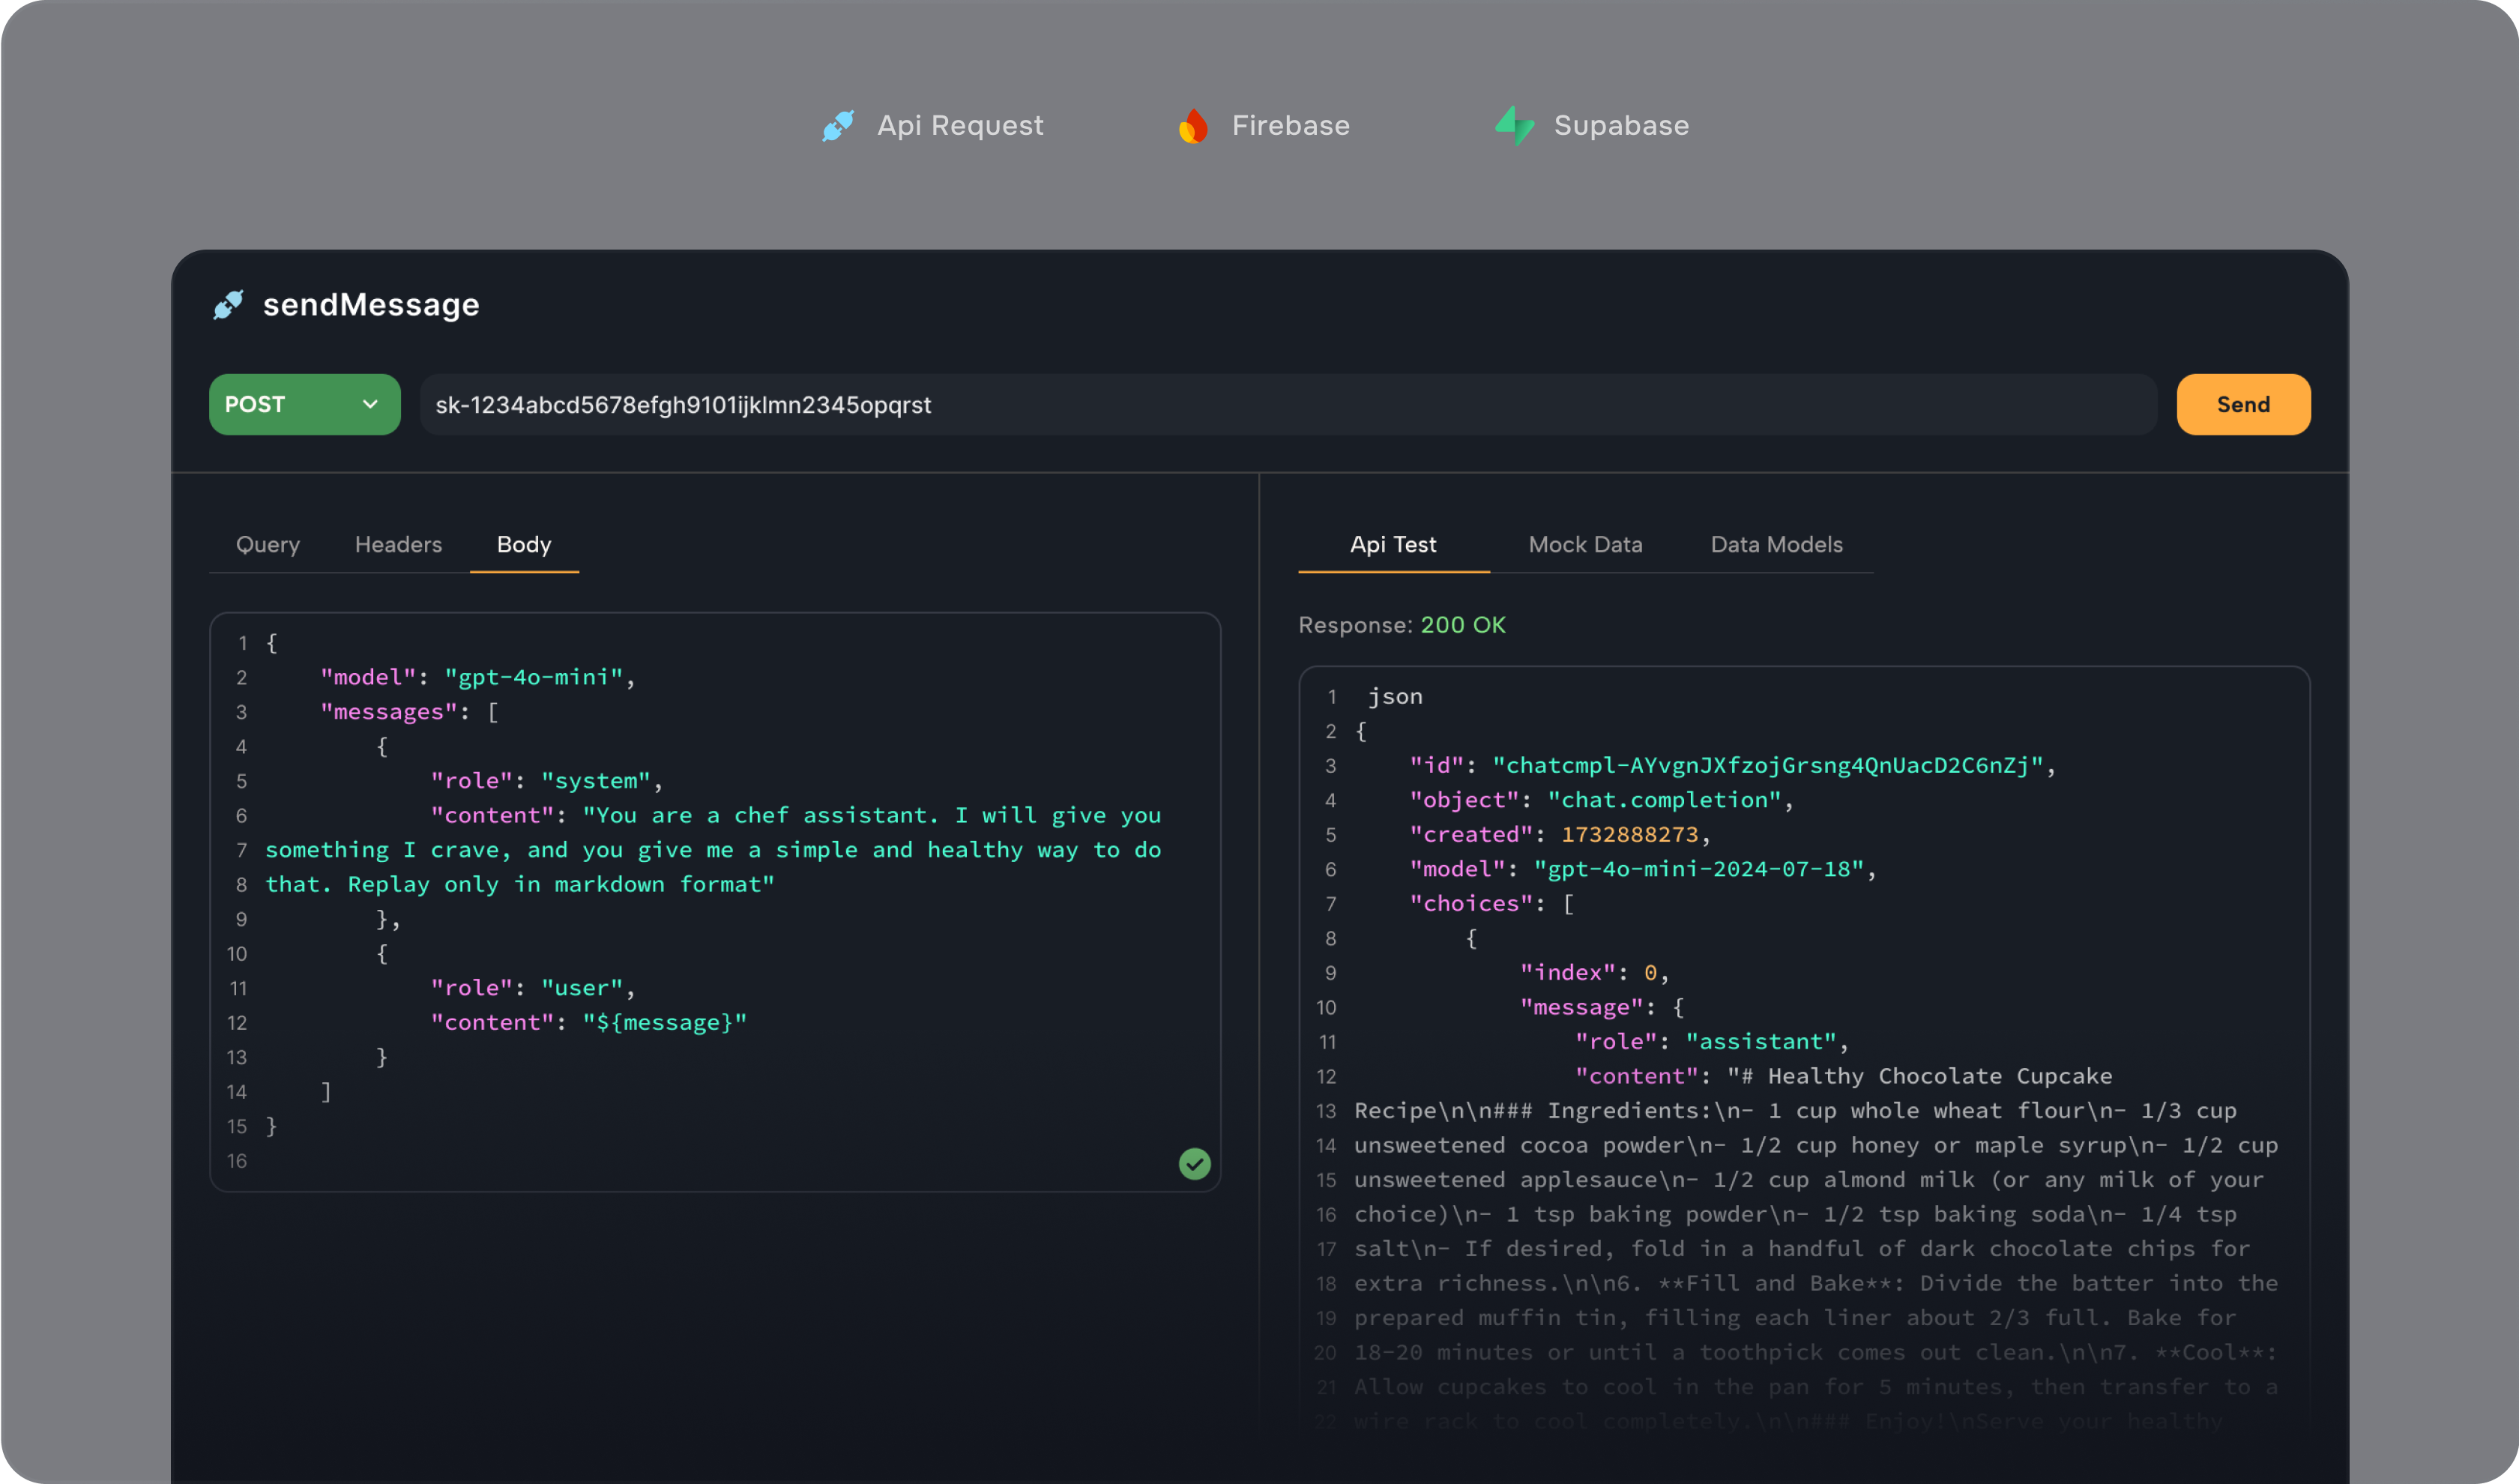2519x1484 pixels.
Task: Click the "${message}" content value
Action: pos(664,1022)
